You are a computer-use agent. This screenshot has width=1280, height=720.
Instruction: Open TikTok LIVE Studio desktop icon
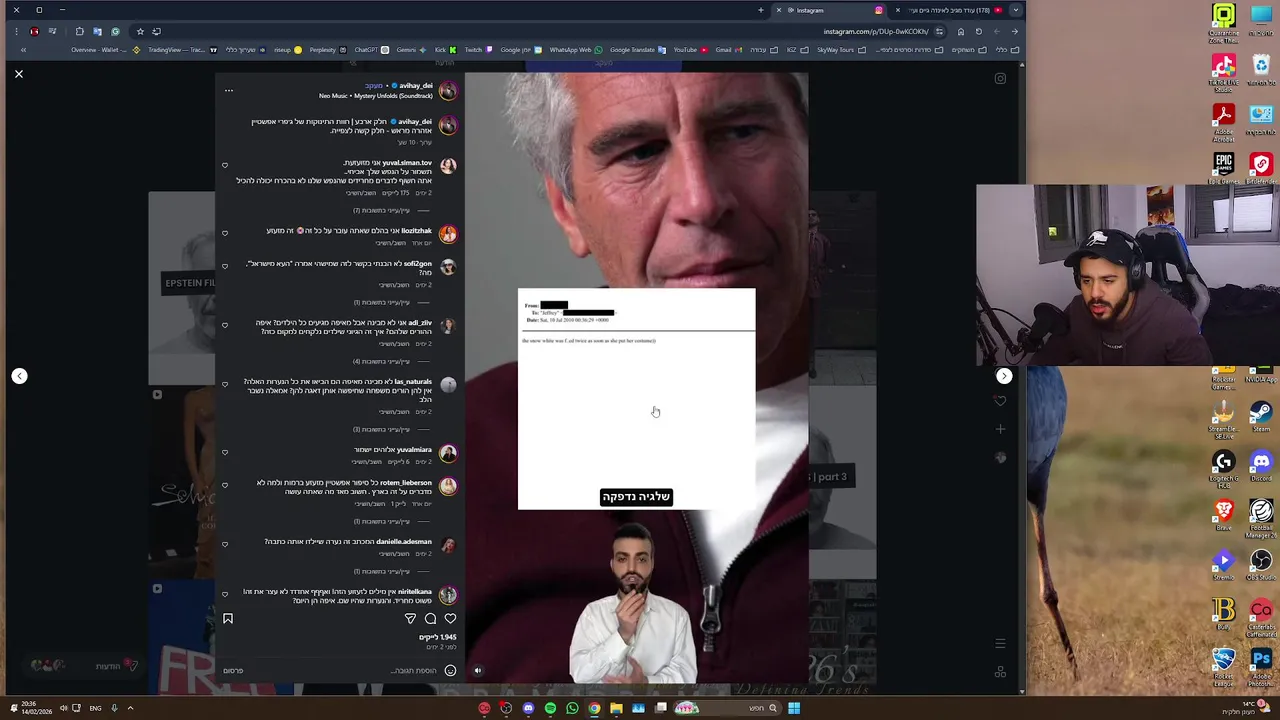[x=1224, y=70]
